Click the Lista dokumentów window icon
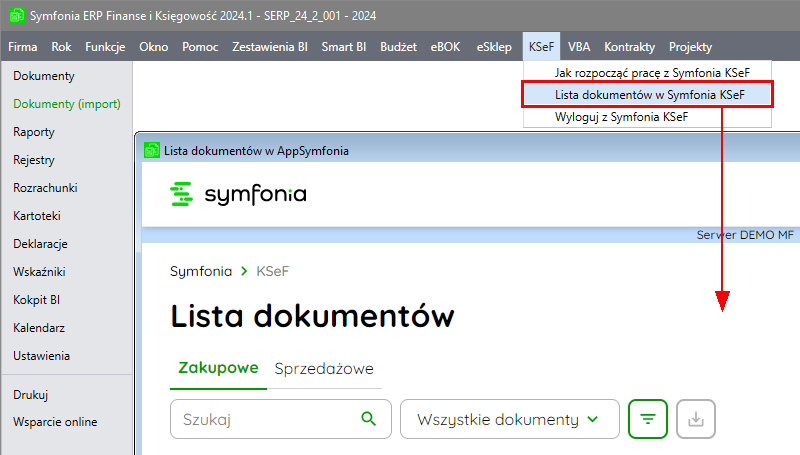This screenshot has width=800, height=455. 151,150
